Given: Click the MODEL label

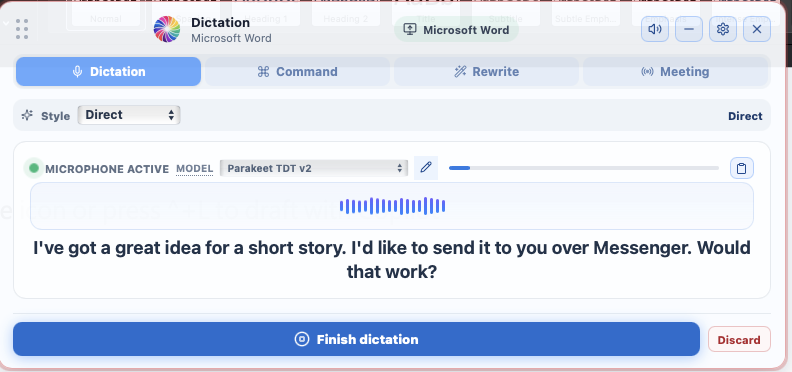Looking at the screenshot, I should click(x=194, y=169).
